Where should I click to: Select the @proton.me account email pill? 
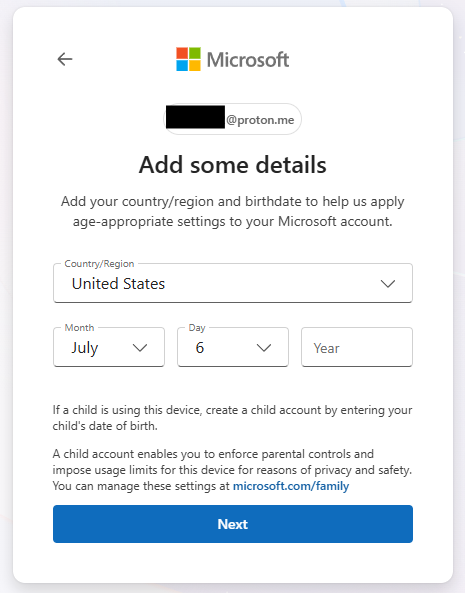232,119
